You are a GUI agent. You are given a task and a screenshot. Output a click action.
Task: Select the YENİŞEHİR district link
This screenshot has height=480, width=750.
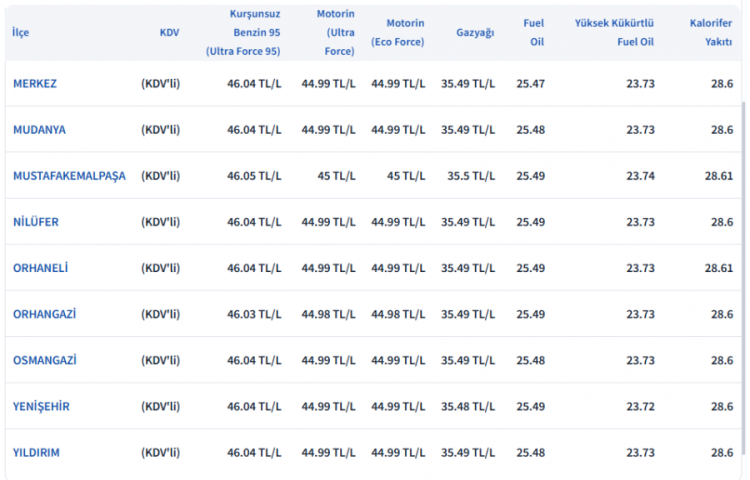[41, 406]
